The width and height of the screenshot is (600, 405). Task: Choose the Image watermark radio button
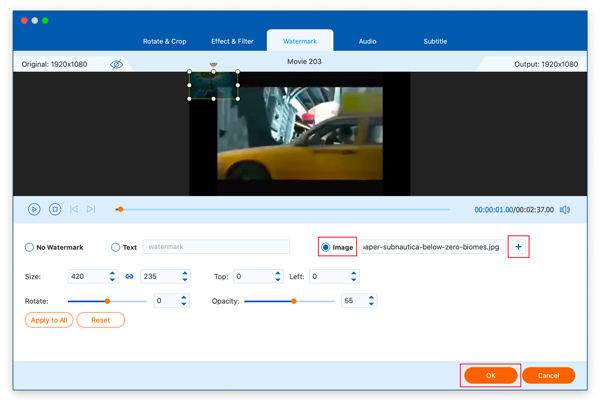(x=326, y=247)
